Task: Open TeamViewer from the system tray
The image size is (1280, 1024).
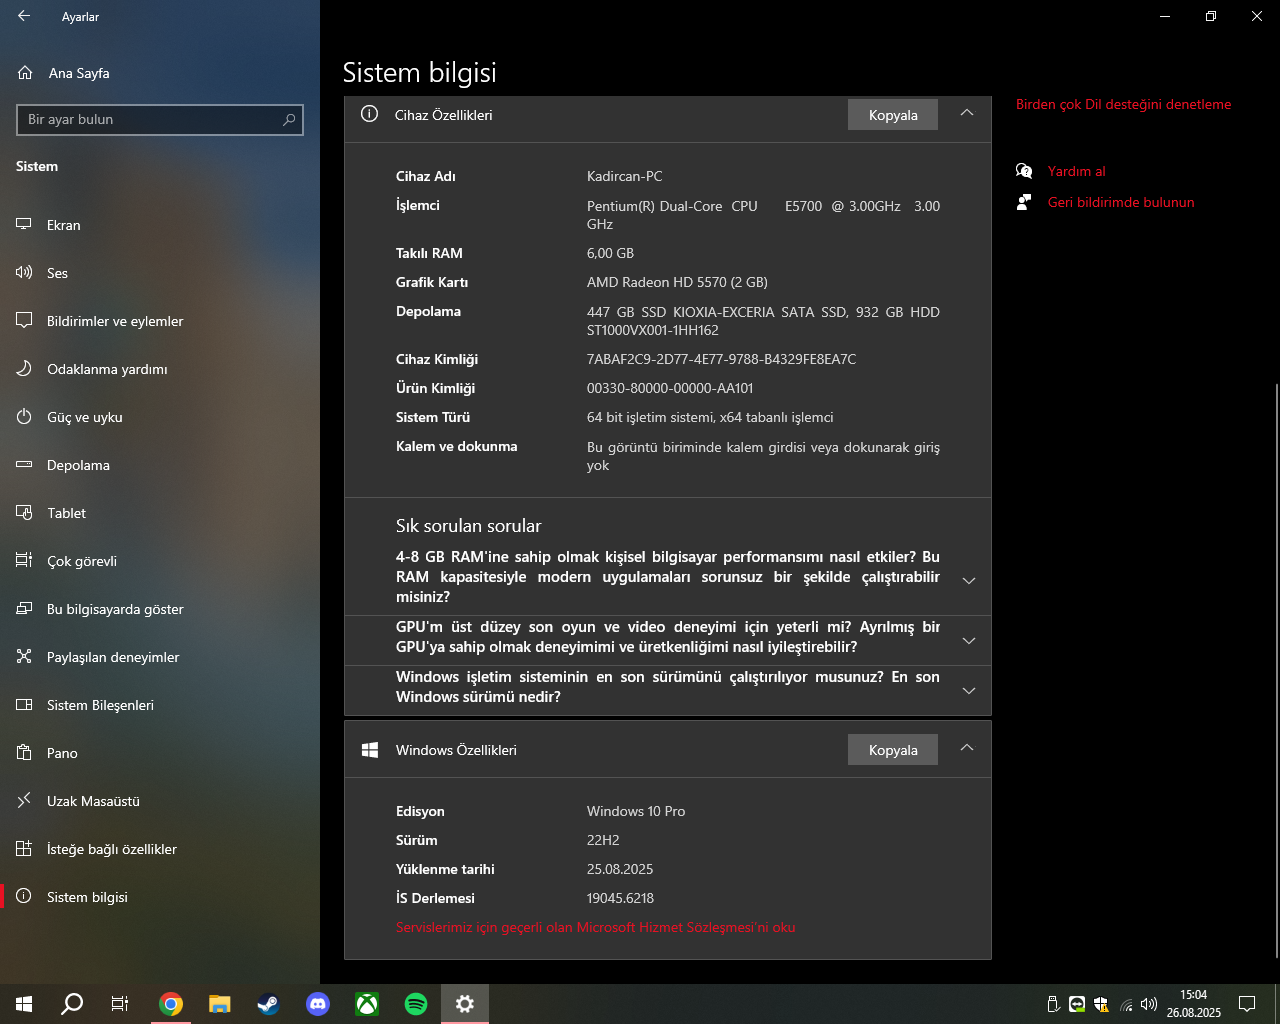Action: tap(1077, 1004)
